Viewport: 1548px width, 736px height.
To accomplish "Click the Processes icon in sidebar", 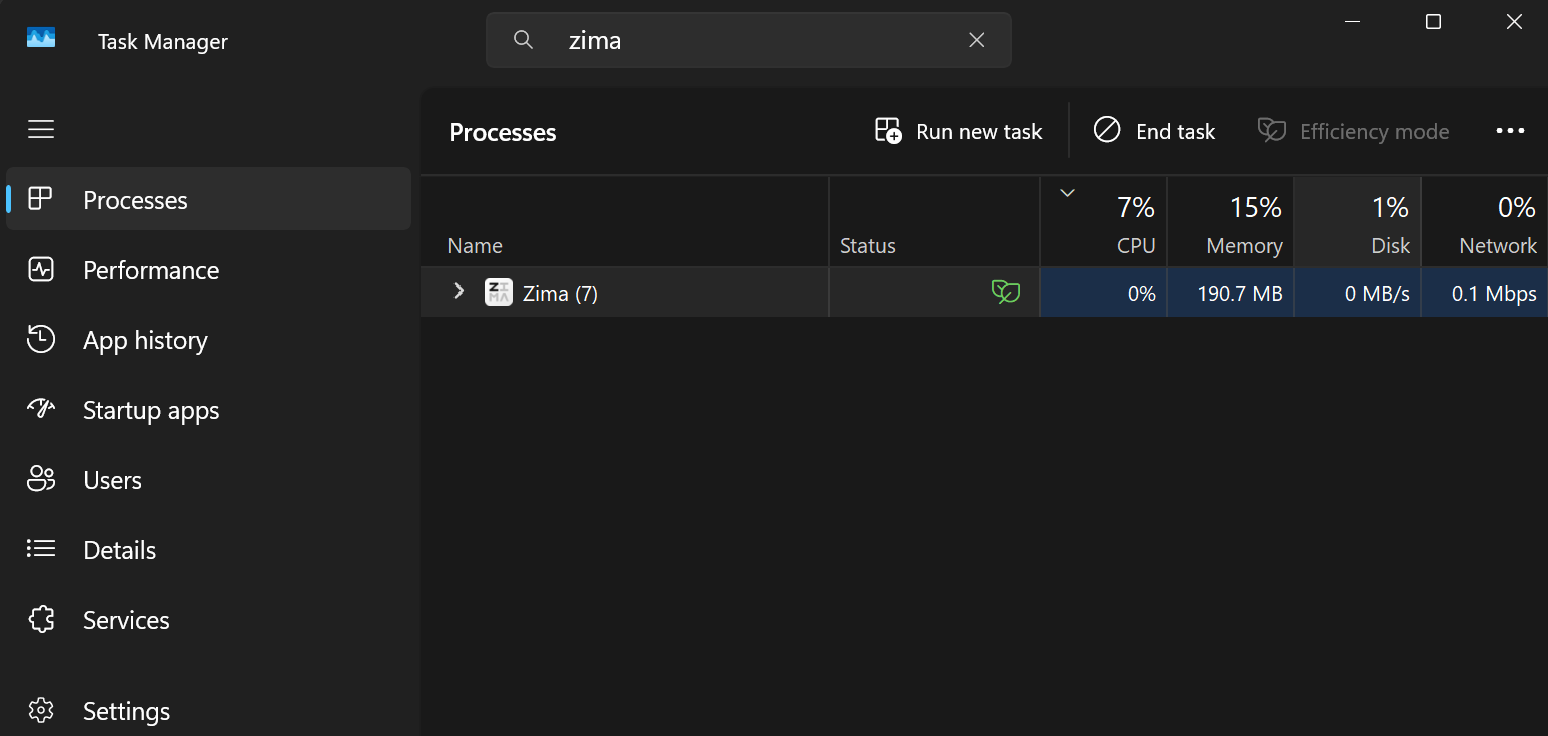I will tap(40, 199).
